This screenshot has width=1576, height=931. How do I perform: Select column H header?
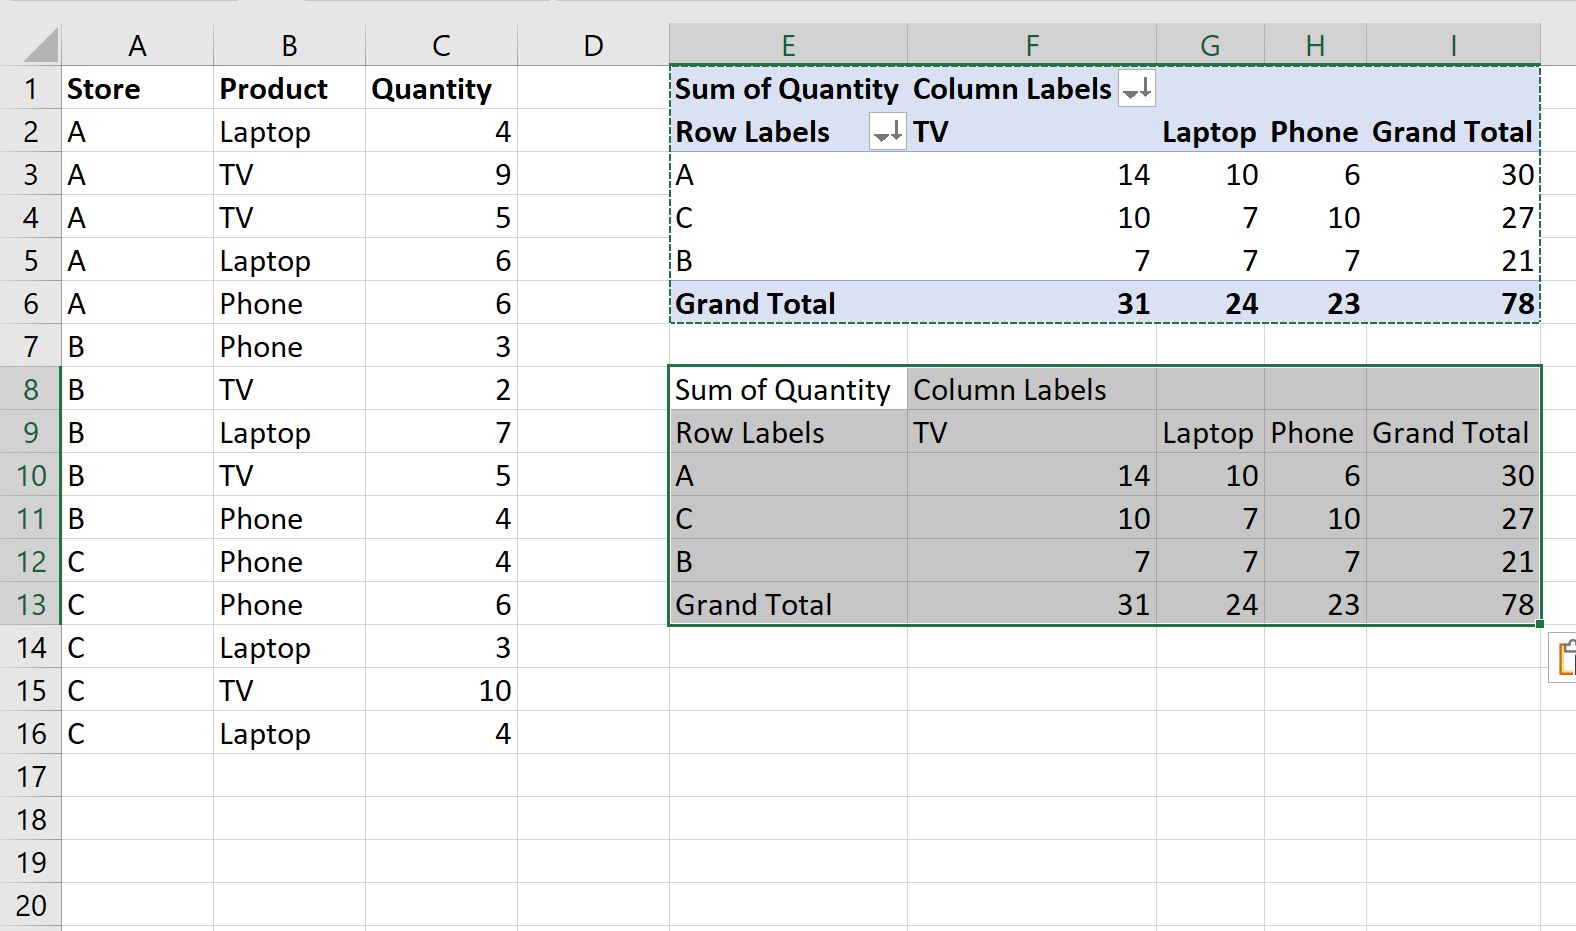(x=1315, y=46)
